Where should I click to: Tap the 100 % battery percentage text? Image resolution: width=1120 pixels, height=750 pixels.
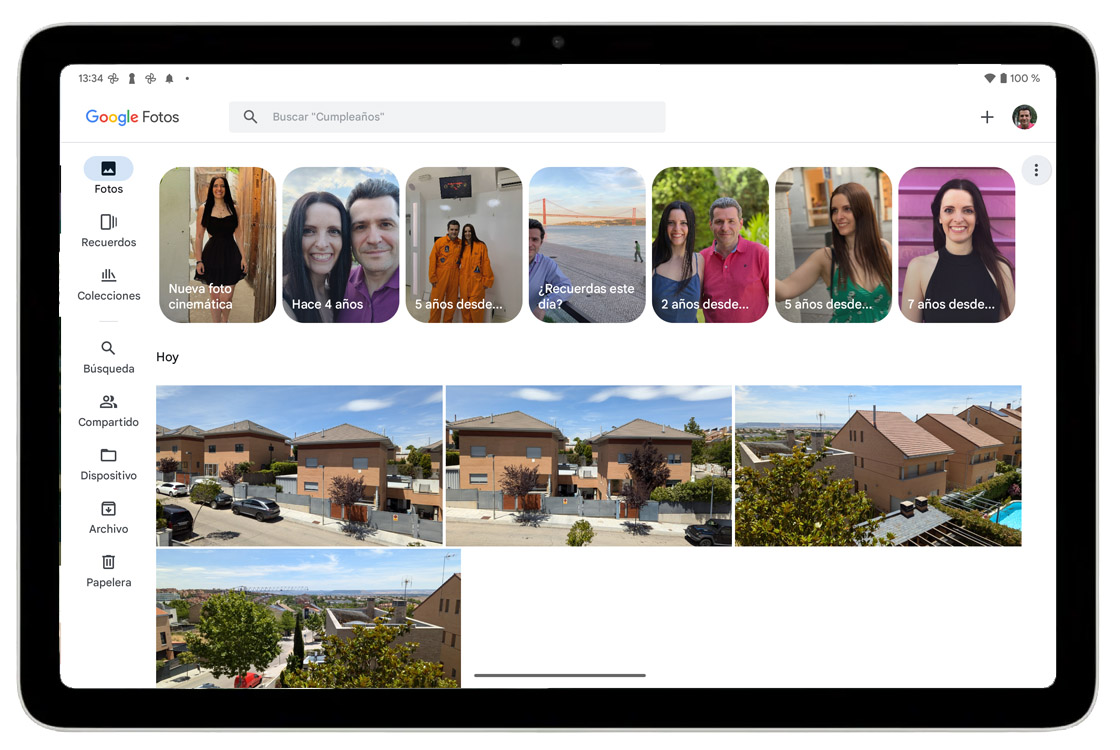coord(1025,79)
